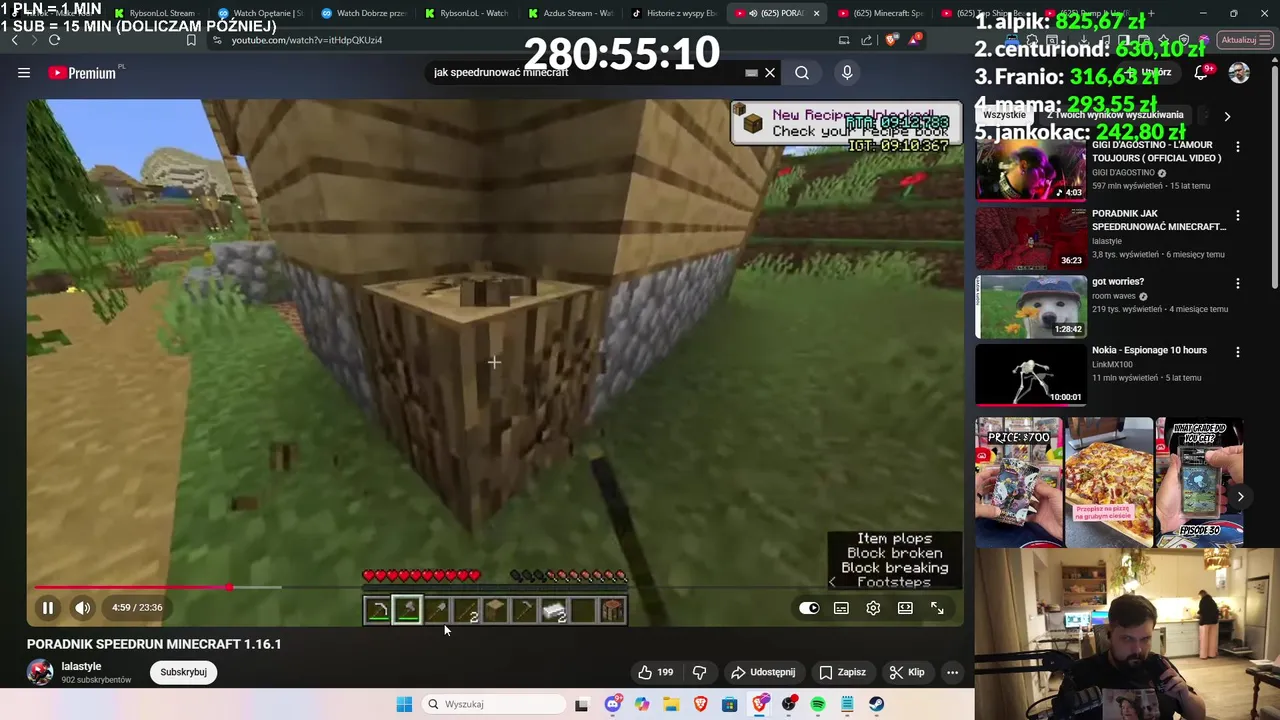Open GIGI D'AGOSTINO video thumbnail
This screenshot has height=720, width=1280.
coord(1030,168)
